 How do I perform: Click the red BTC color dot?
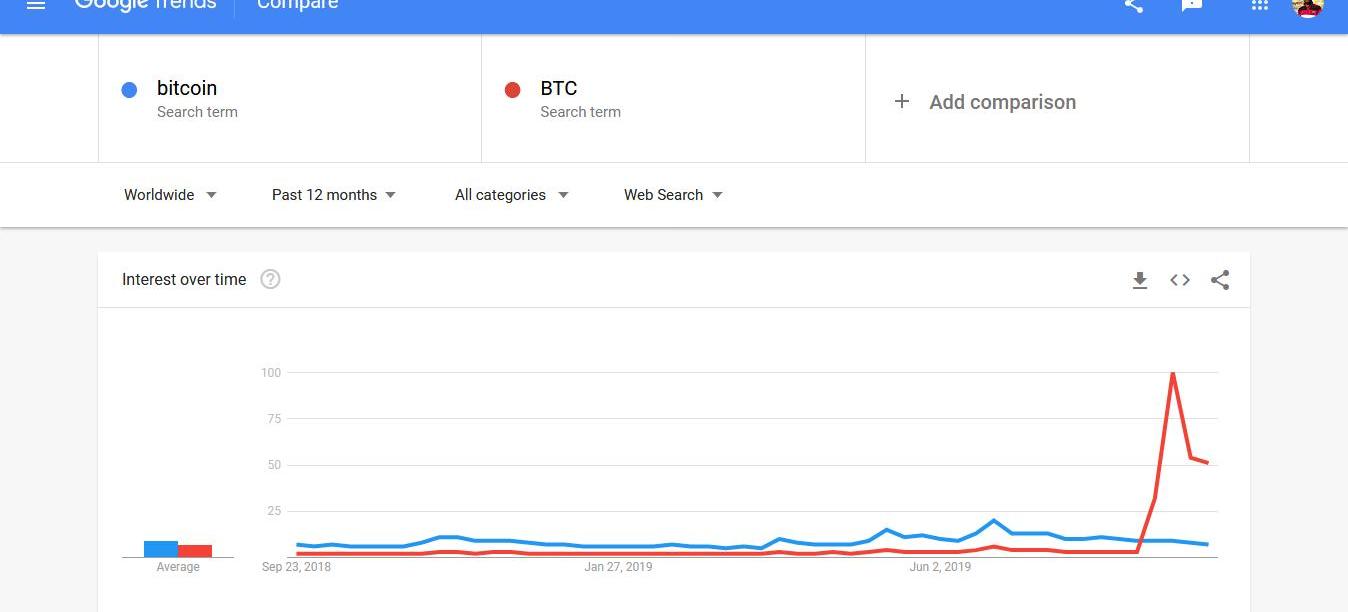point(513,90)
